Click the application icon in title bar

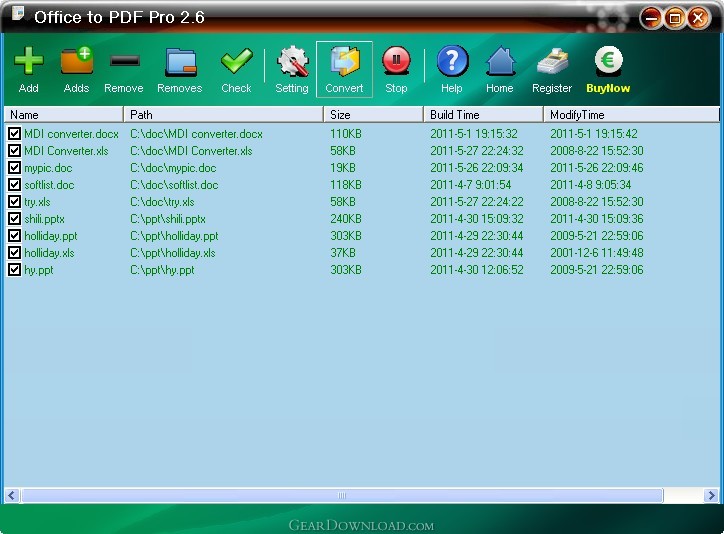pyautogui.click(x=18, y=12)
